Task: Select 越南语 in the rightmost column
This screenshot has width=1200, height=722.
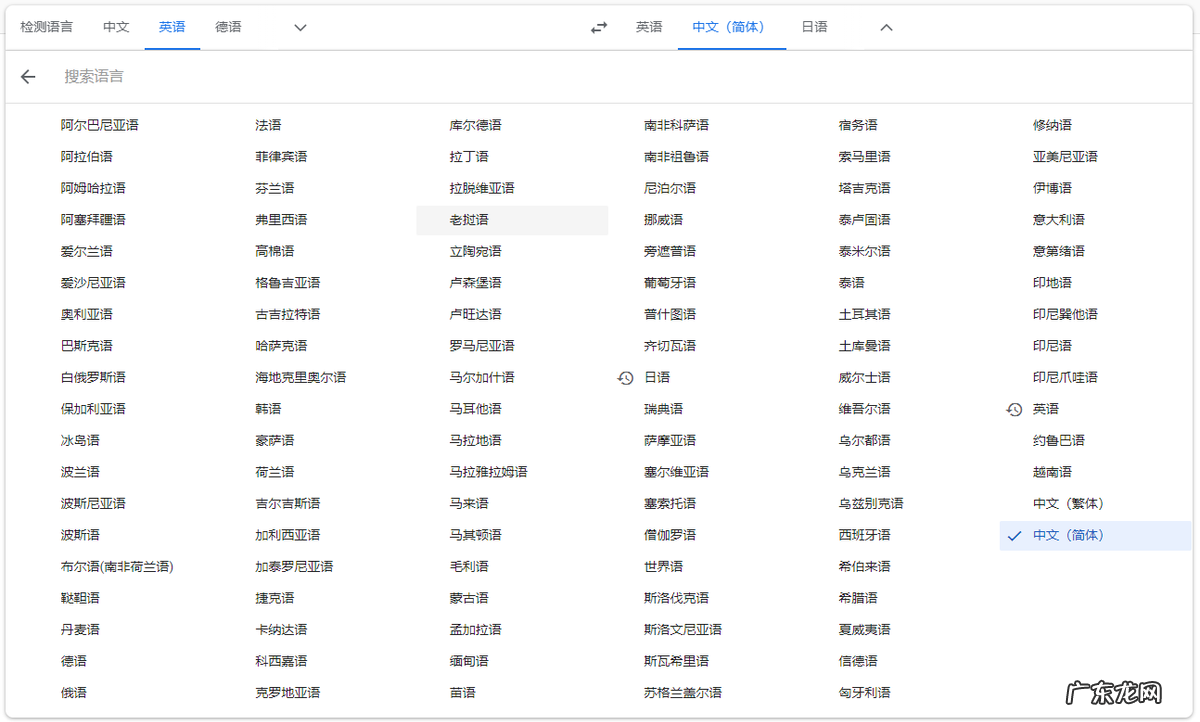Action: tap(1053, 471)
